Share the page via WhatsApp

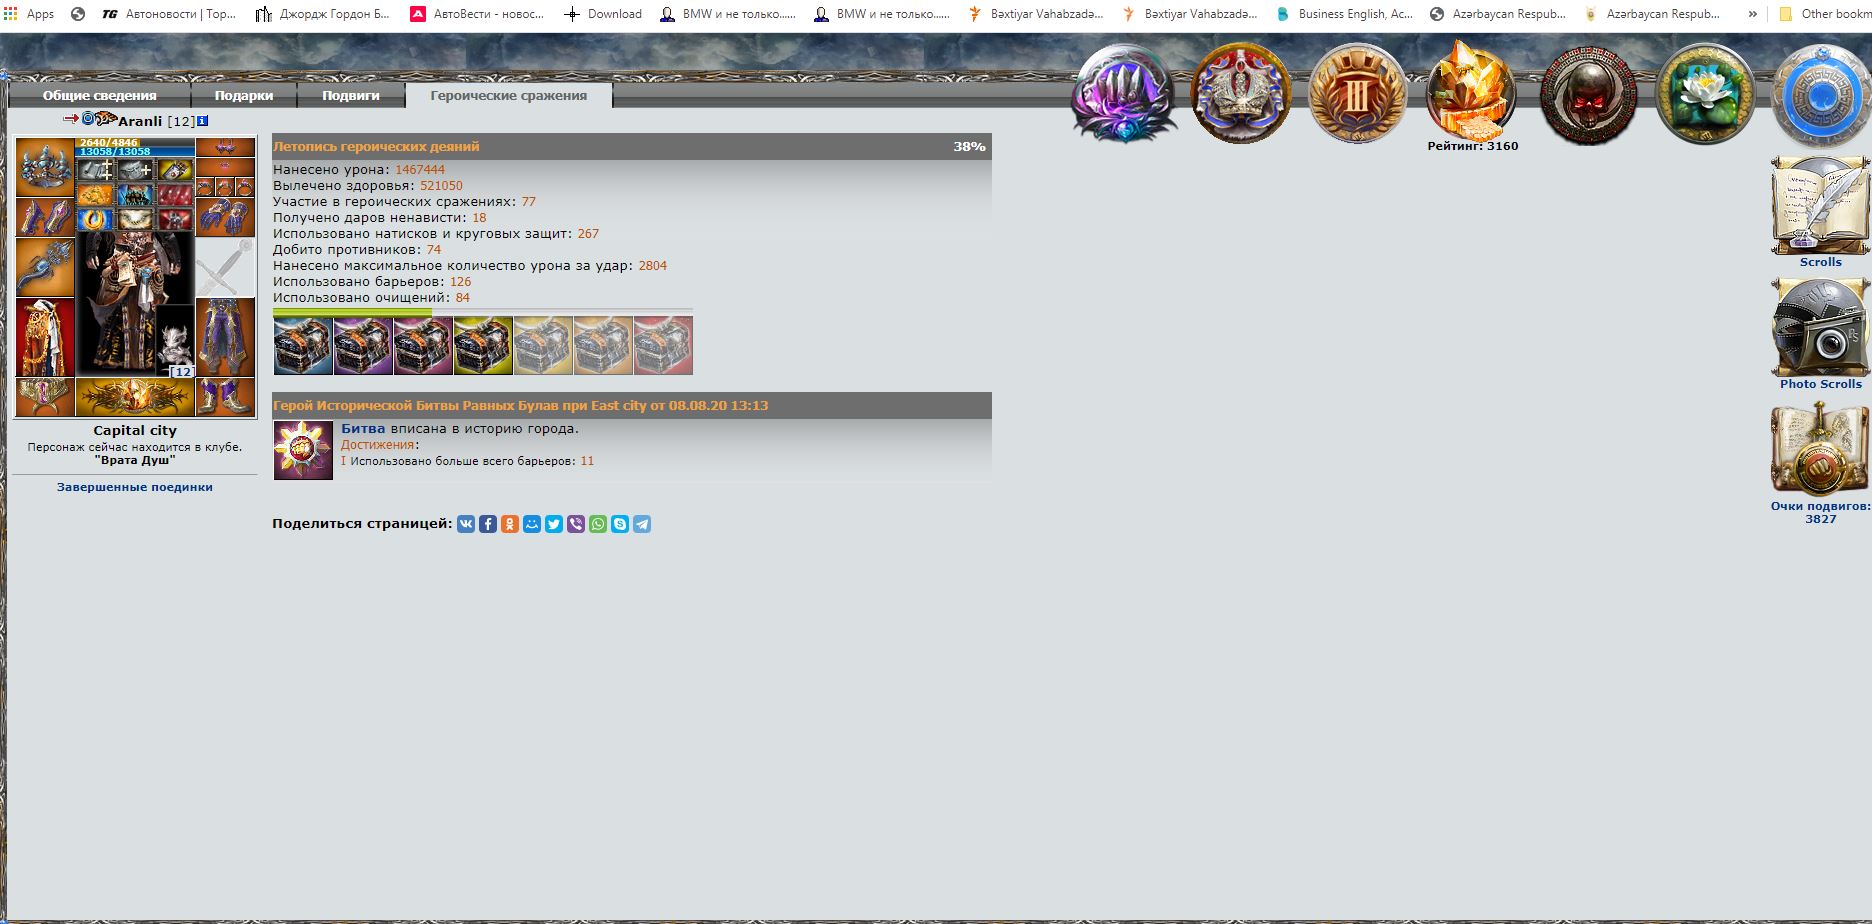[598, 524]
